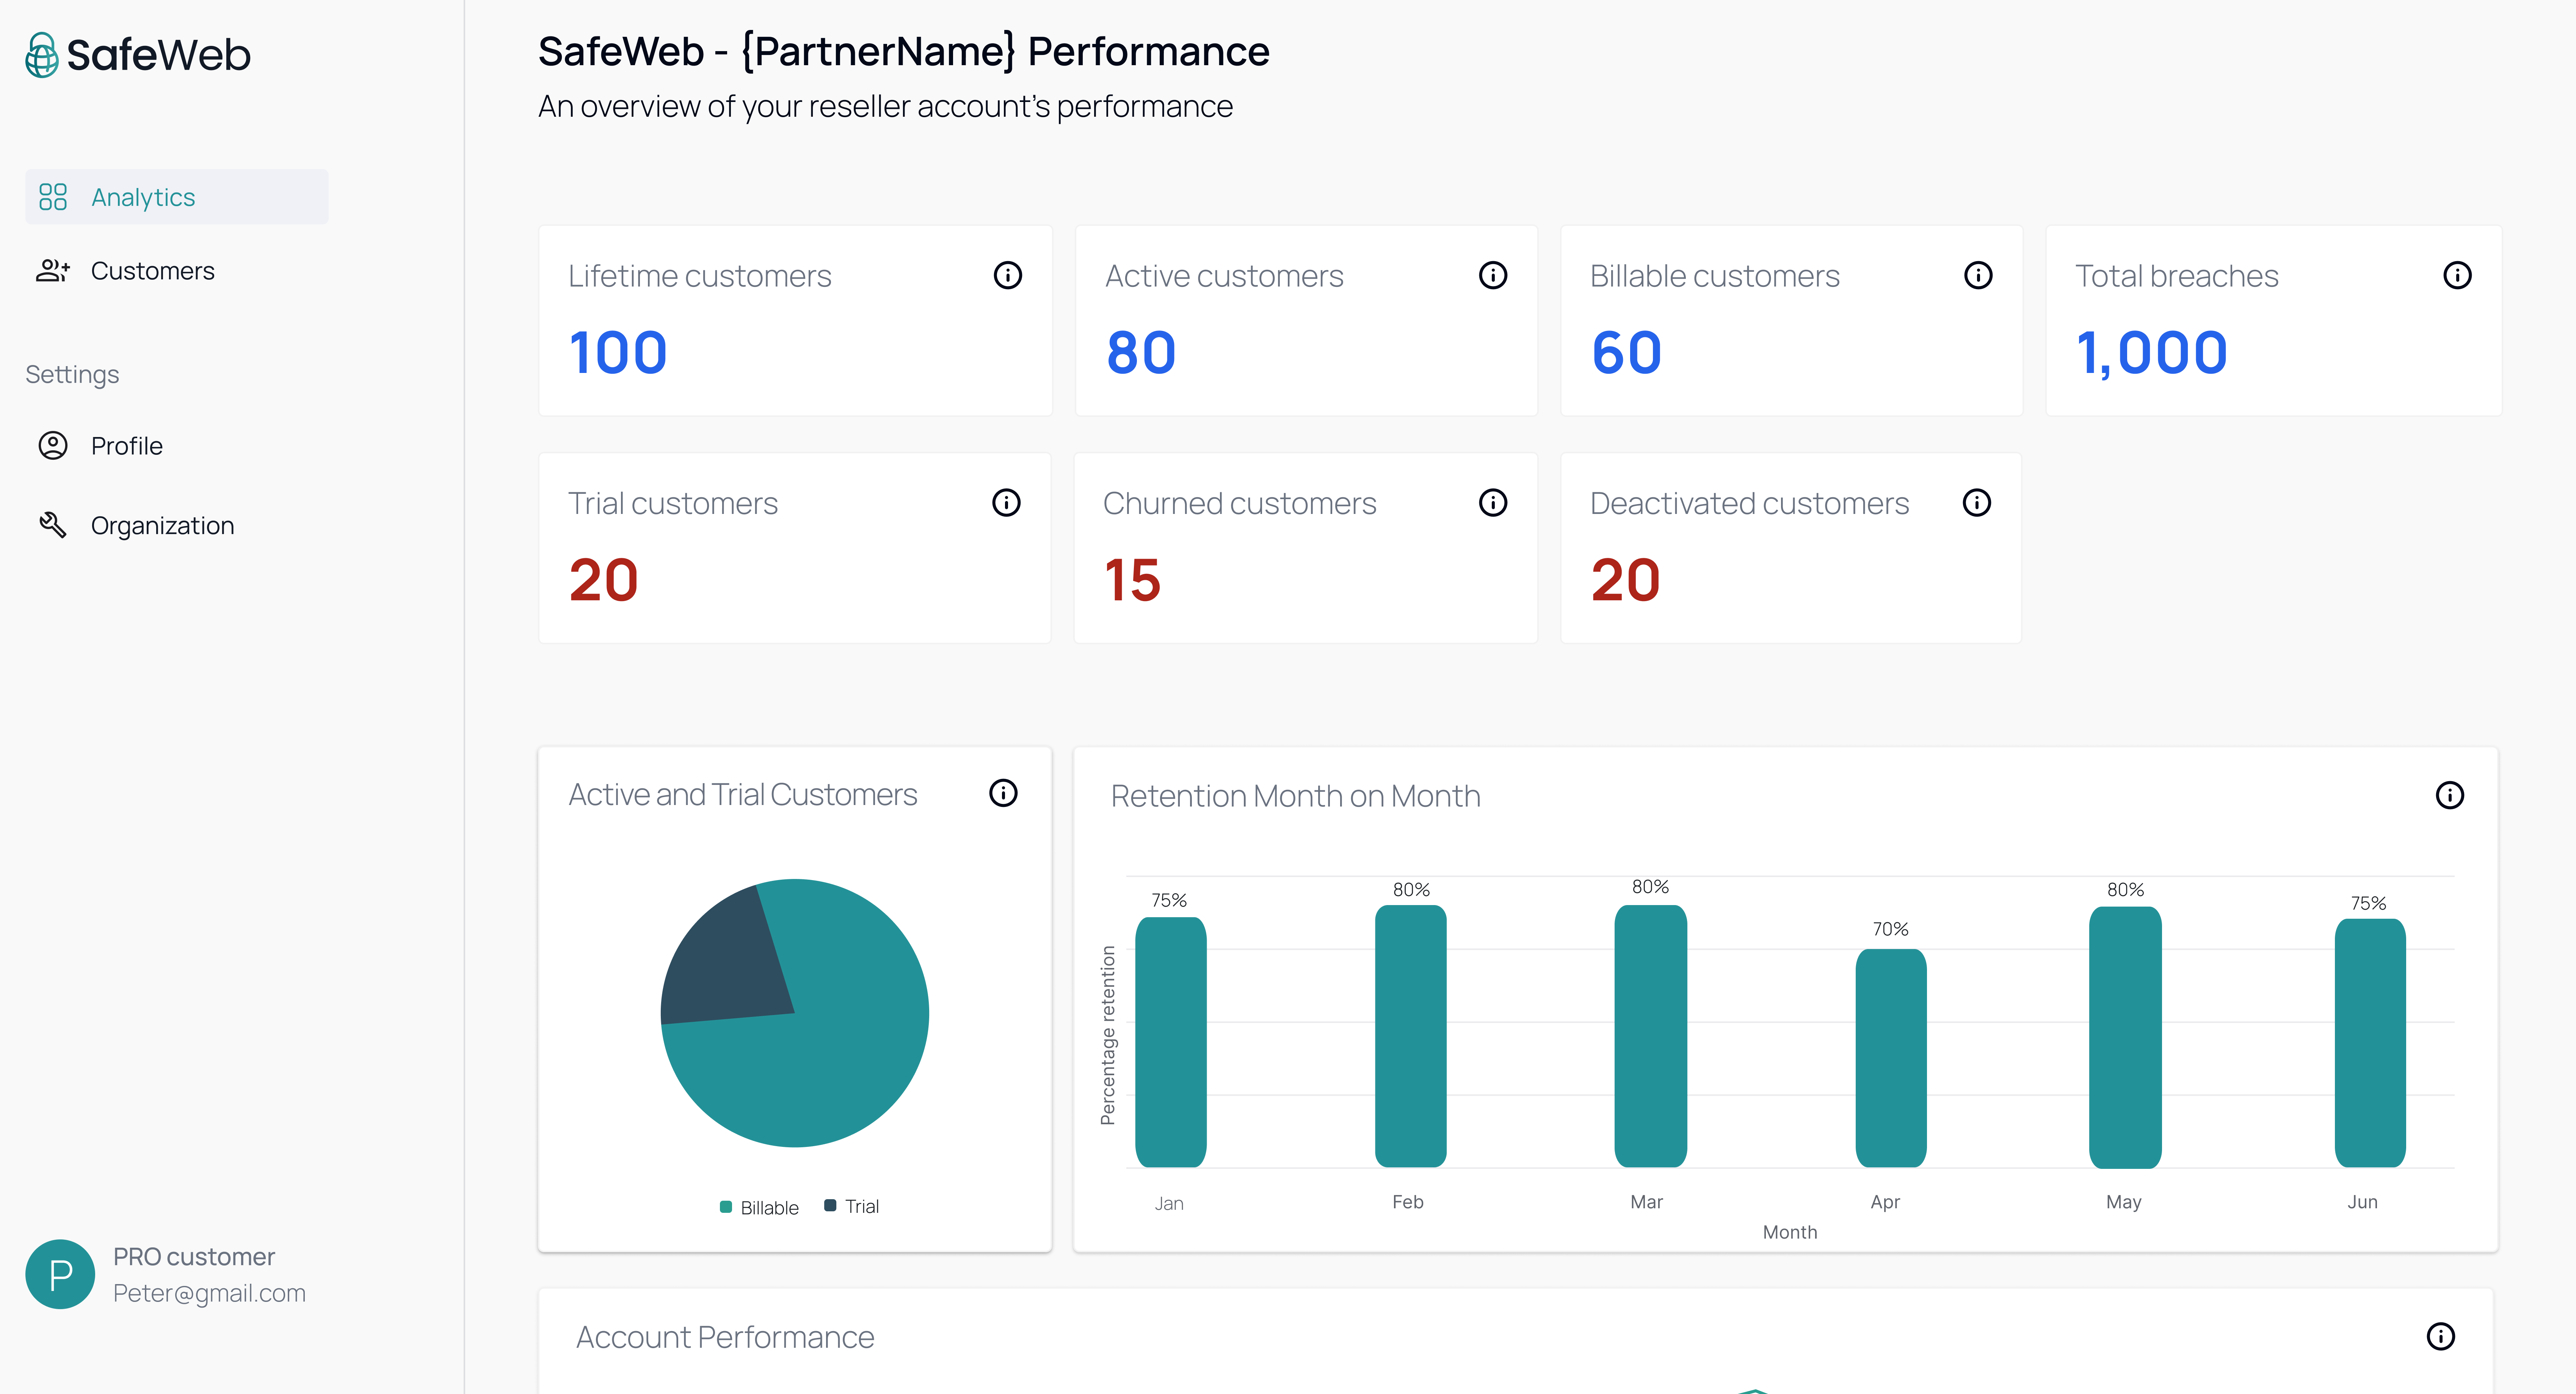2576x1394 pixels.
Task: Click the Lifetime customers info icon
Action: click(x=1007, y=275)
